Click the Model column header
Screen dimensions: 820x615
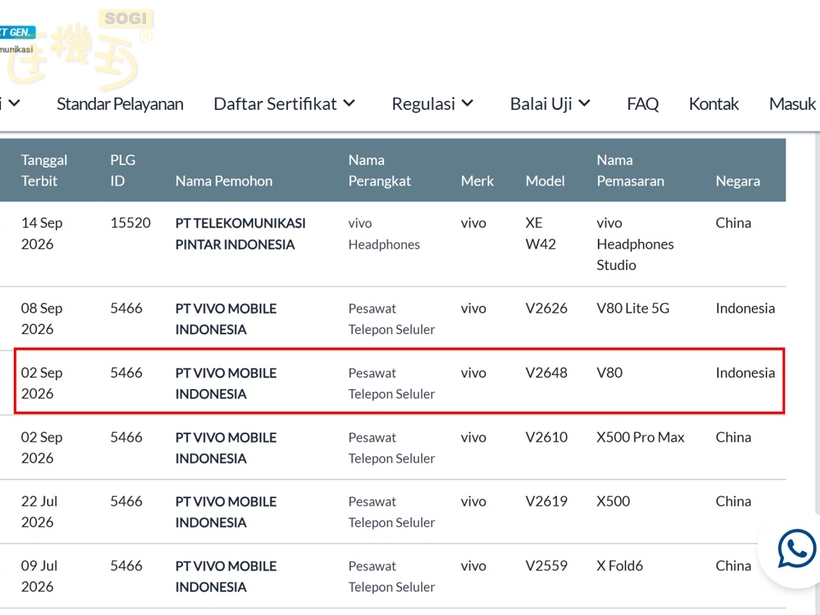tap(545, 181)
